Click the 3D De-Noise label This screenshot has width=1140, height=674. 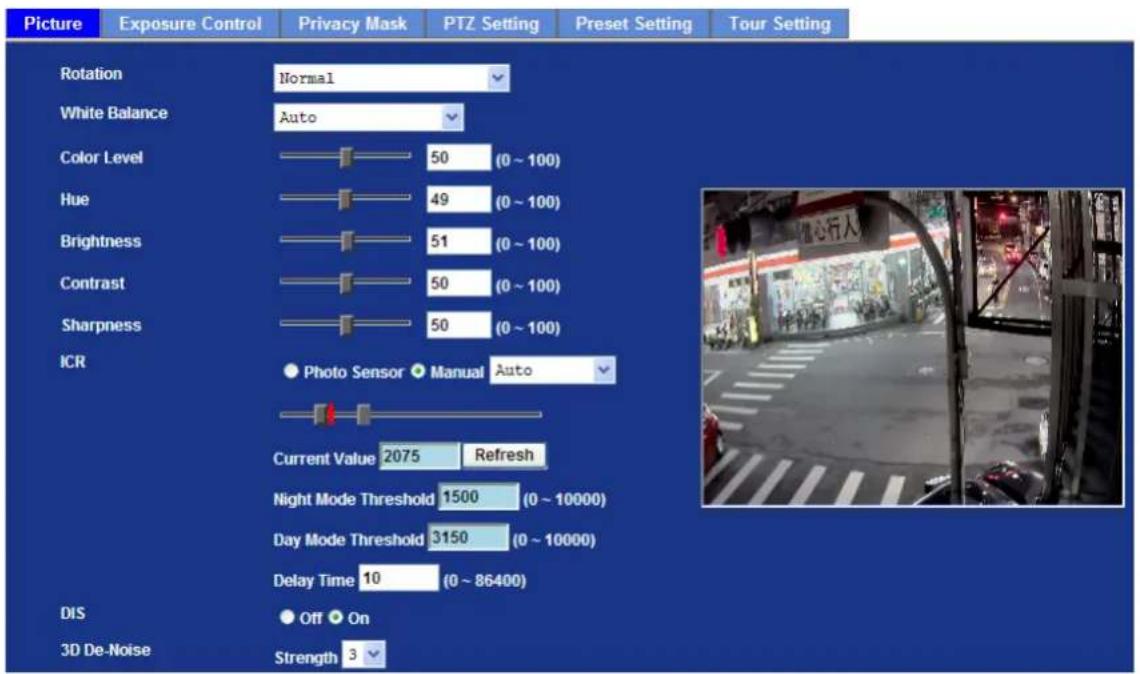pos(105,650)
